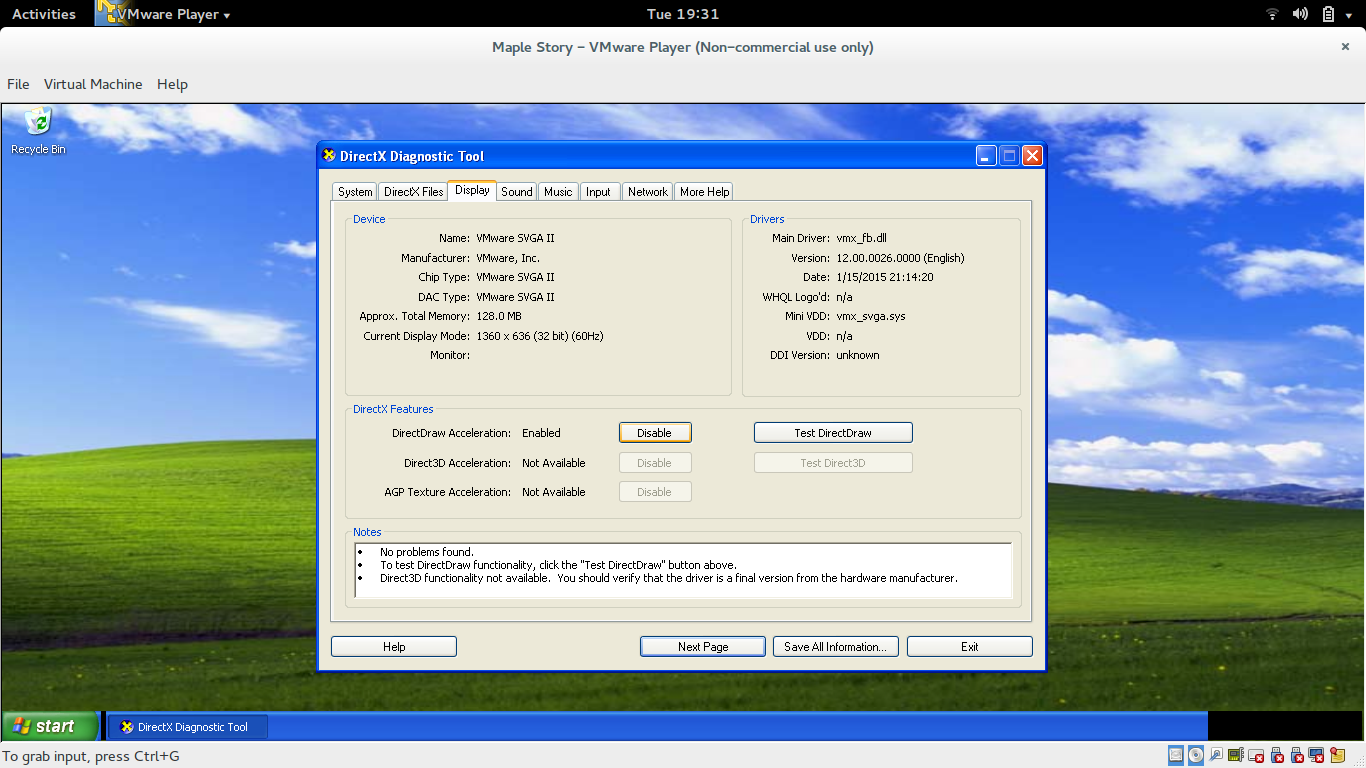The image size is (1366, 768).
Task: Click the Notes text box
Action: (684, 571)
